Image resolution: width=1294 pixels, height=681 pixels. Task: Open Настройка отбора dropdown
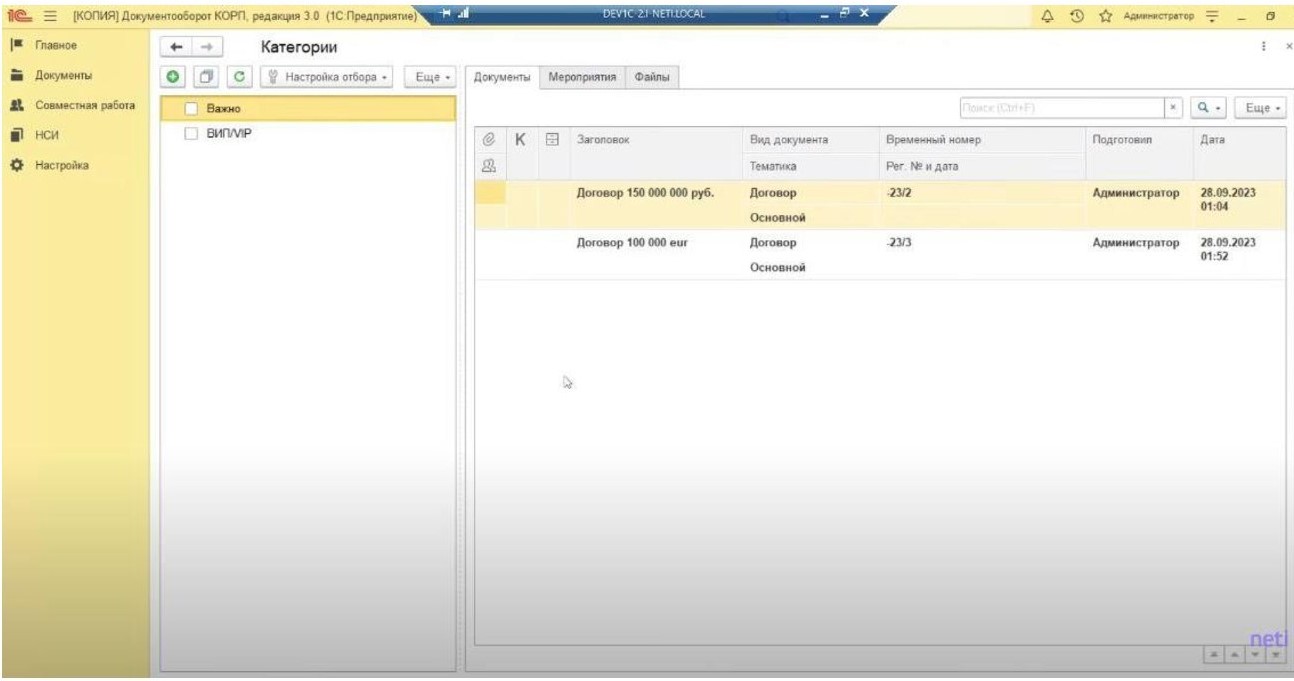(x=328, y=77)
